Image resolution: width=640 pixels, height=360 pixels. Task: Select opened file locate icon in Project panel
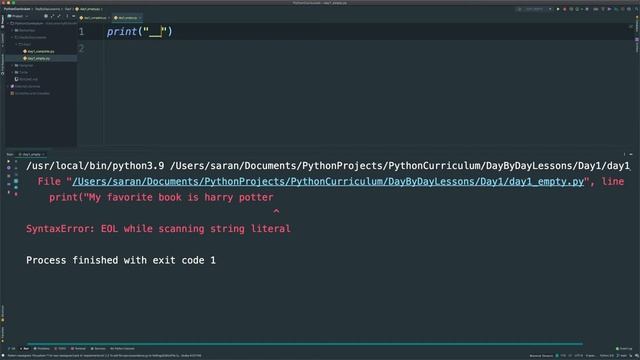point(46,16)
